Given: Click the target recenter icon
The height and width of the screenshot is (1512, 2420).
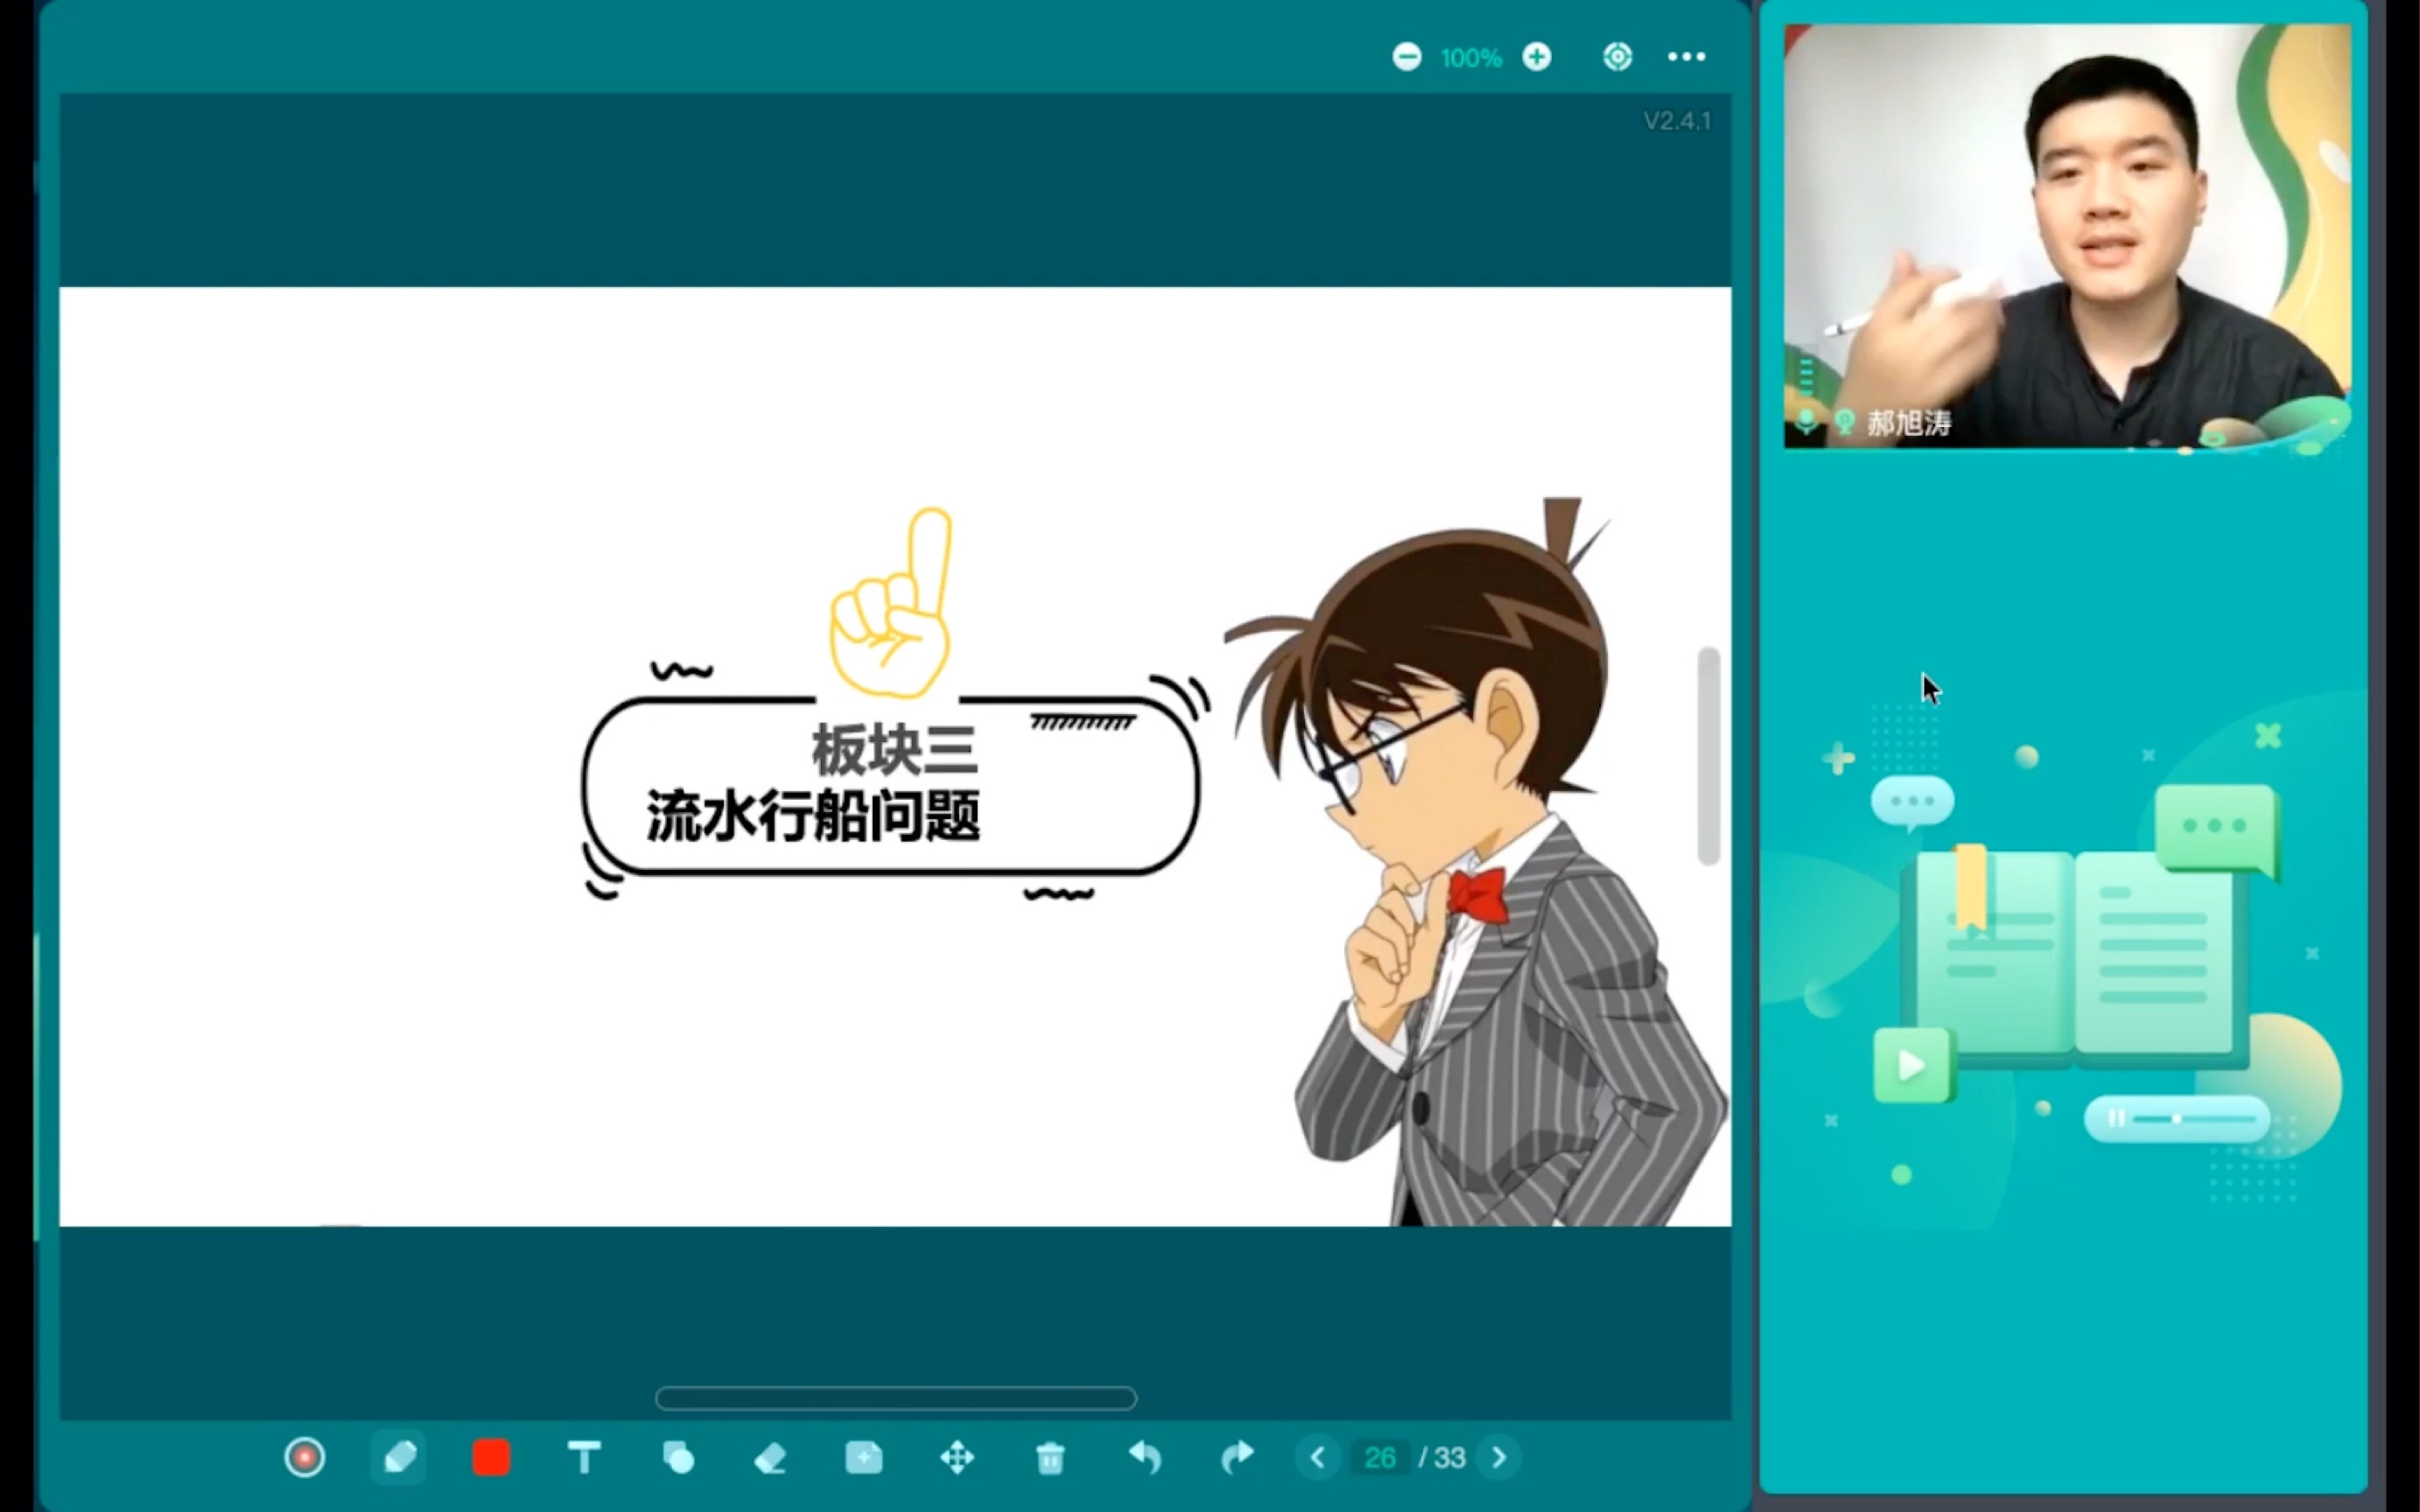Looking at the screenshot, I should point(1617,57).
